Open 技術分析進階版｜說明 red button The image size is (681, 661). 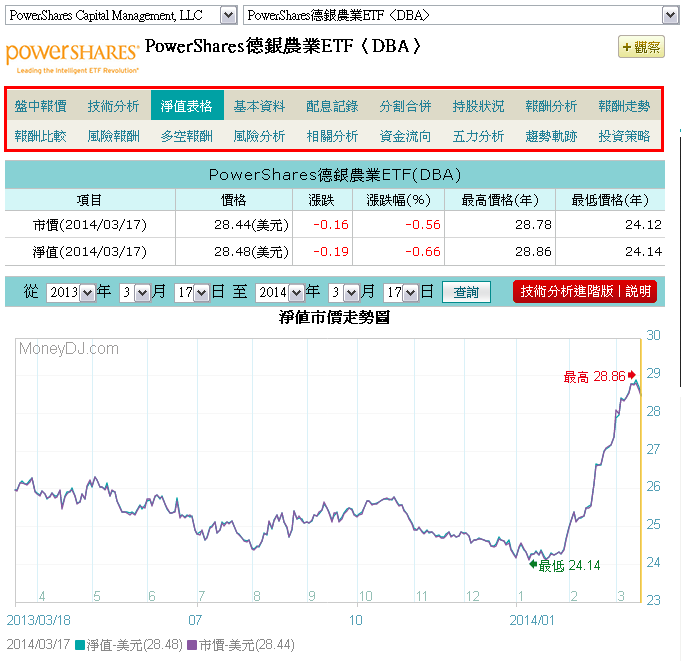tap(585, 291)
